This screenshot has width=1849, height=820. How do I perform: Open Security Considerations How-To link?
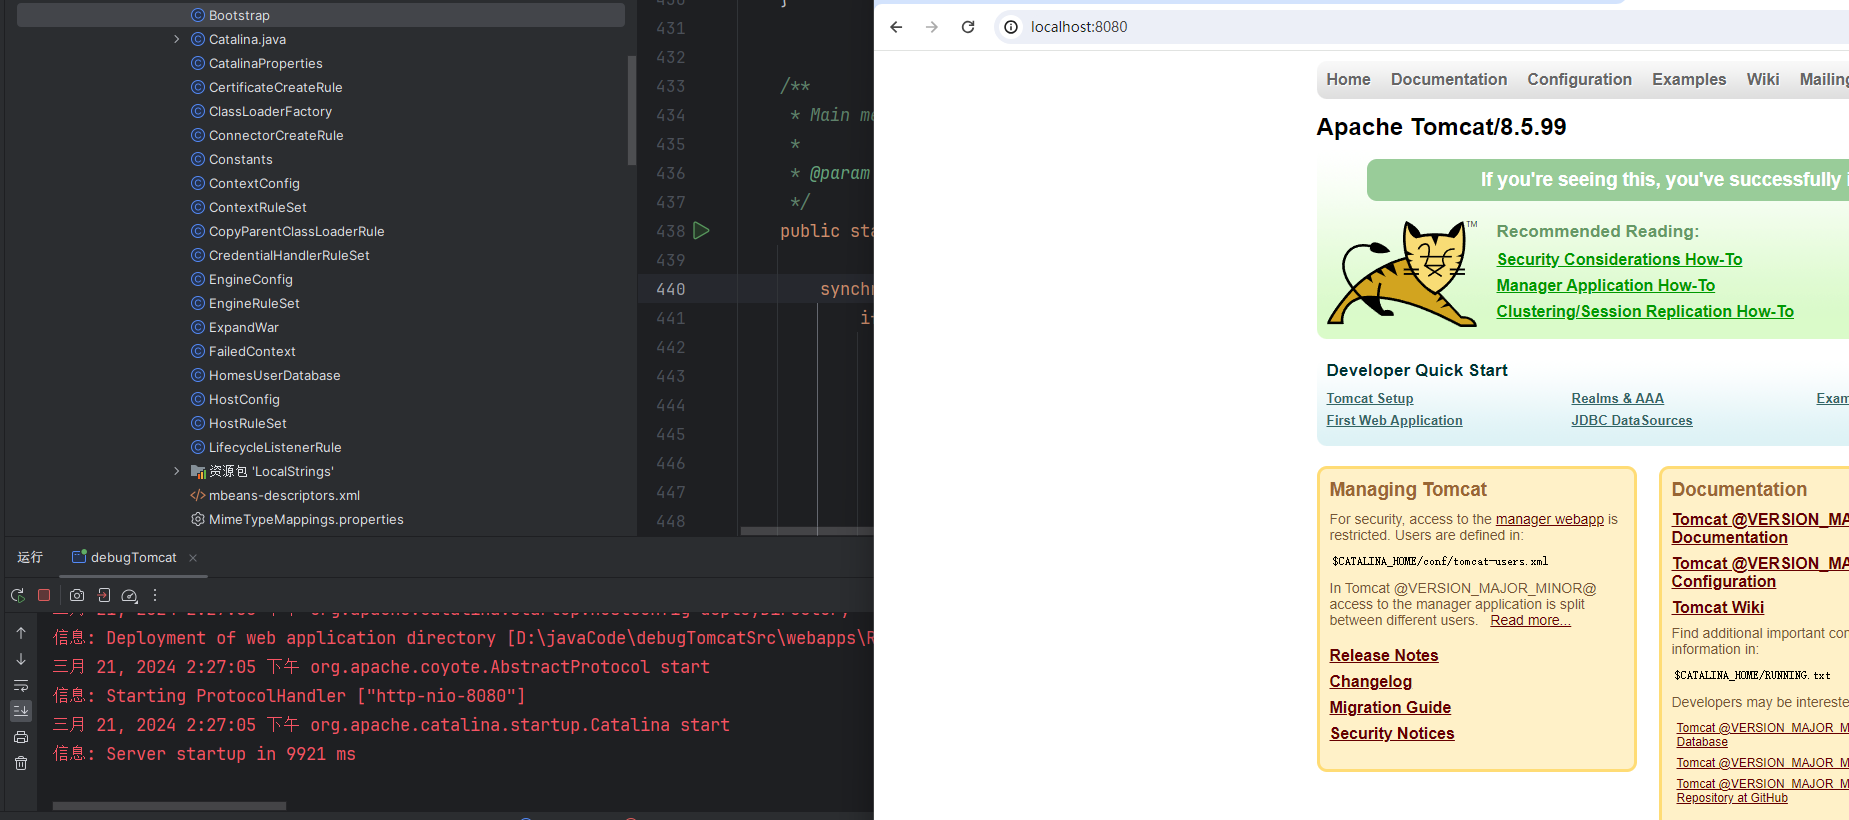[1619, 259]
